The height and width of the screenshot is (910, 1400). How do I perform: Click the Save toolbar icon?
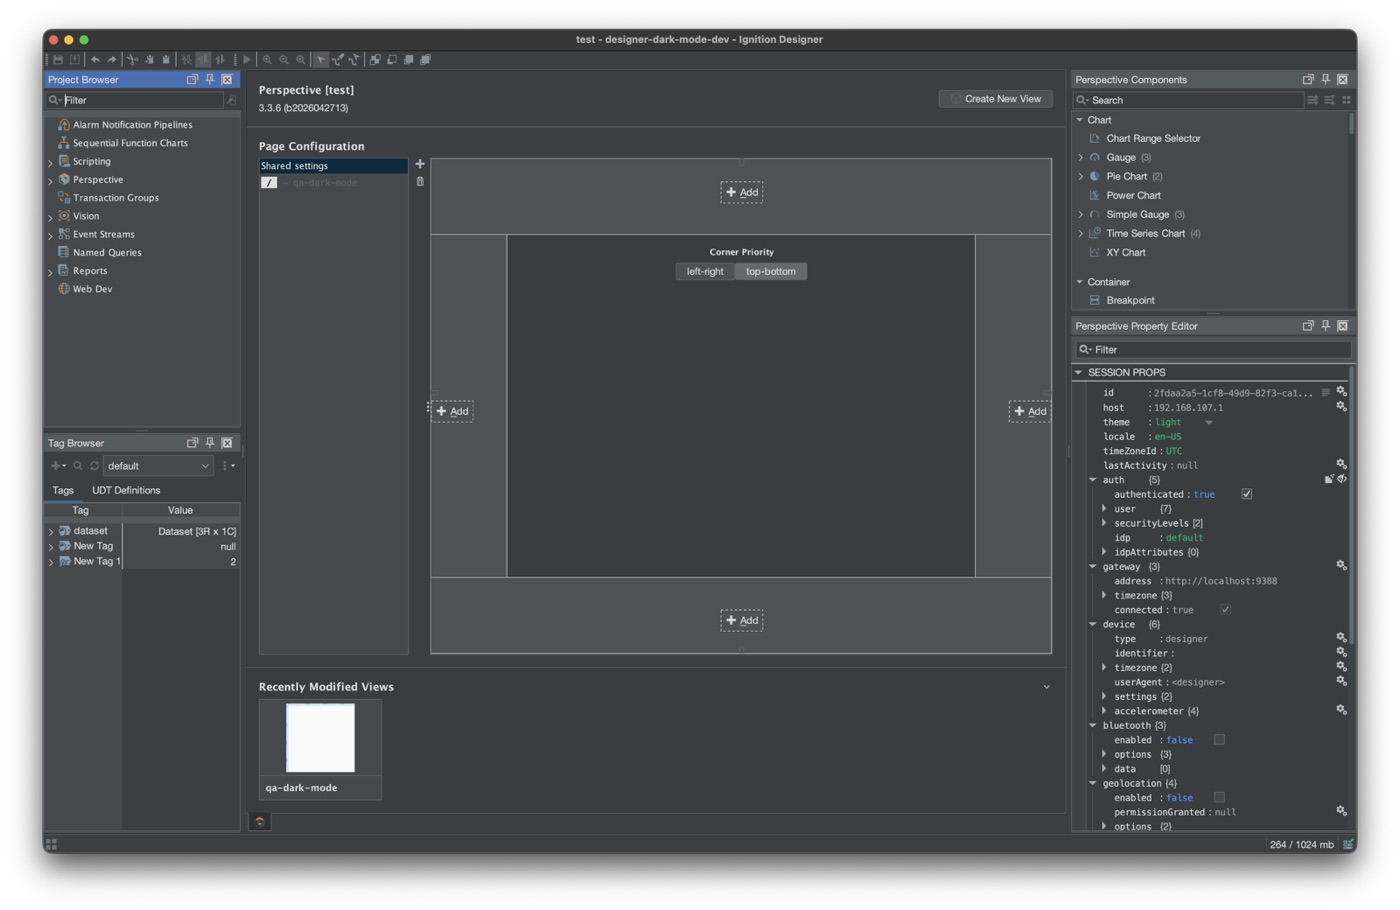pos(58,60)
